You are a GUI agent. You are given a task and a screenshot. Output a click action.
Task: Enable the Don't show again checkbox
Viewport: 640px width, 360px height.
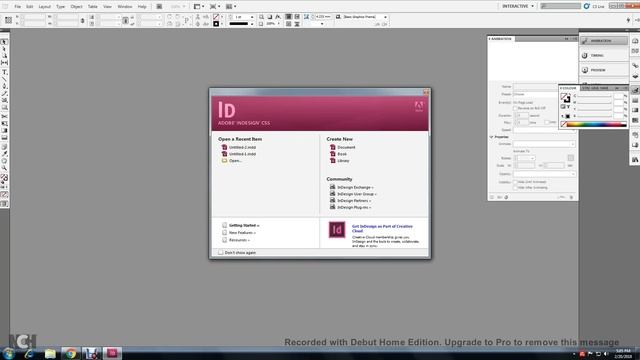click(x=220, y=253)
